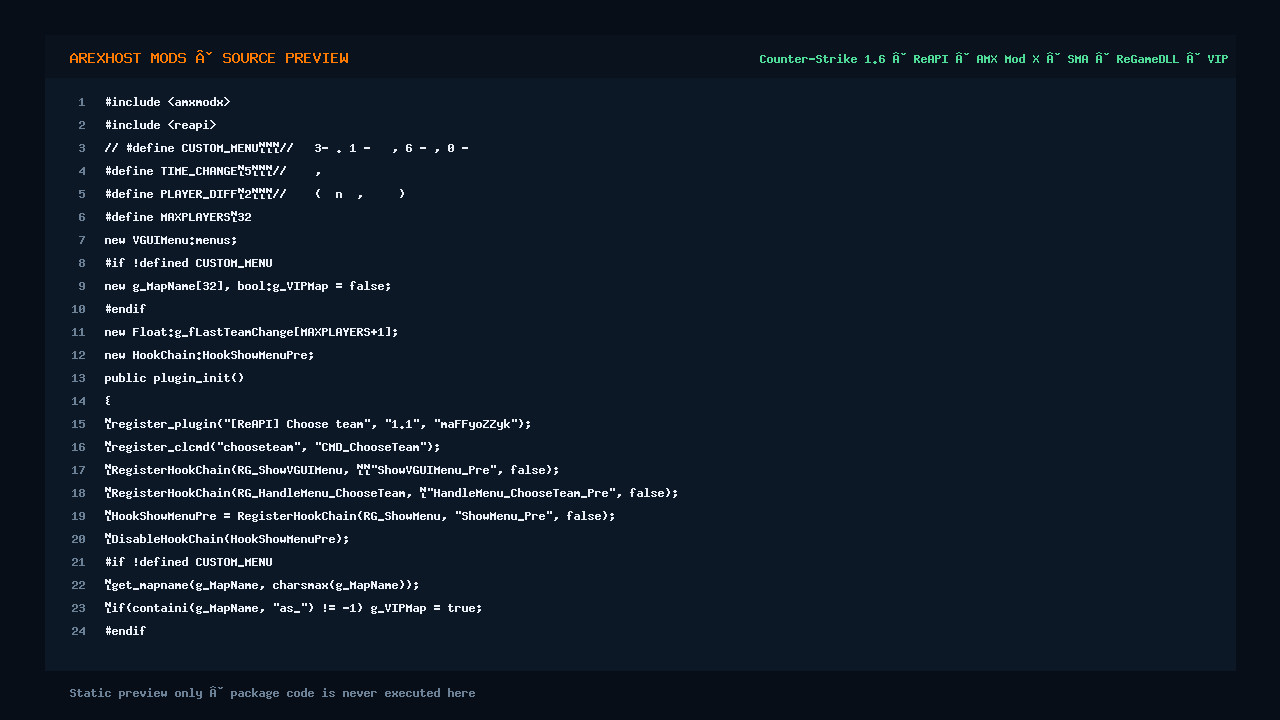Click '#if !defined CUSTOM_MENU' on line 8
Image resolution: width=1280 pixels, height=720 pixels.
(x=188, y=263)
